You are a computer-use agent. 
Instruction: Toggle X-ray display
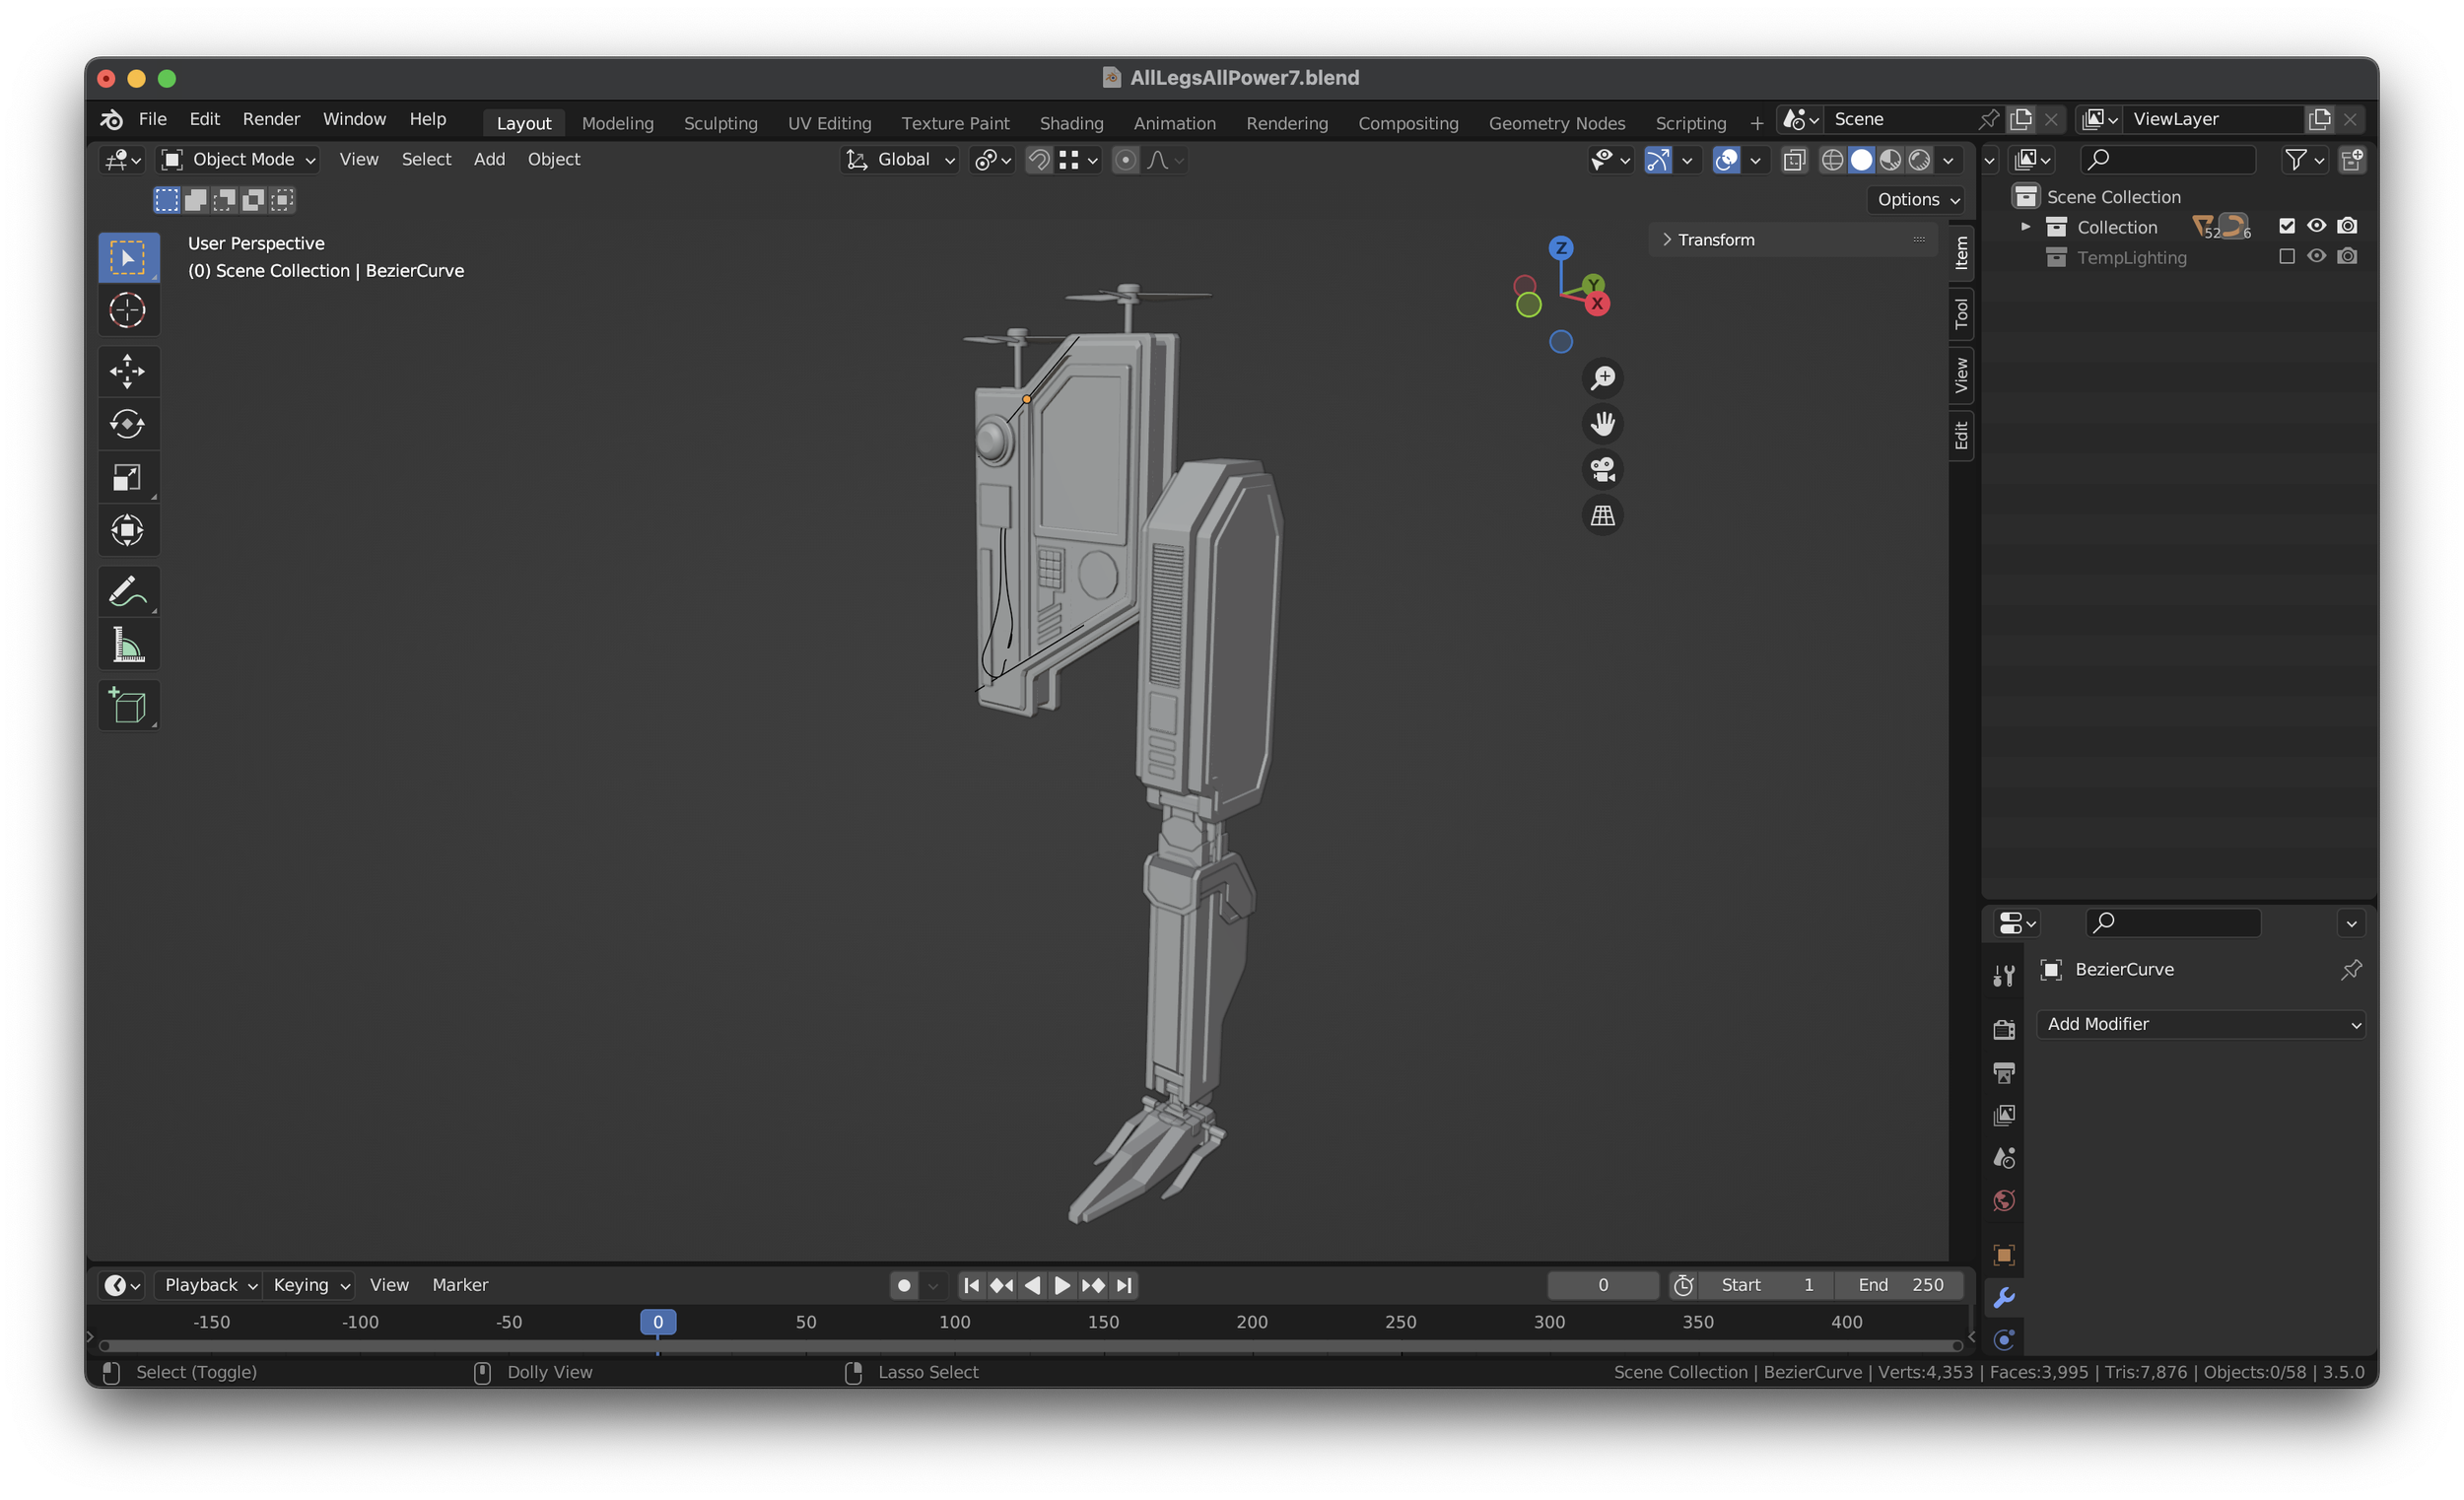click(x=1795, y=160)
